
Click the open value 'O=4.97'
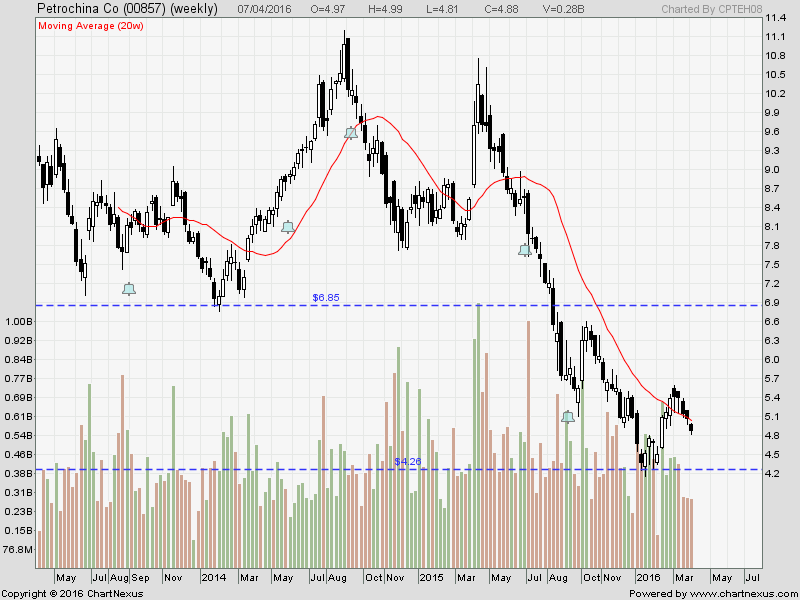pyautogui.click(x=328, y=9)
